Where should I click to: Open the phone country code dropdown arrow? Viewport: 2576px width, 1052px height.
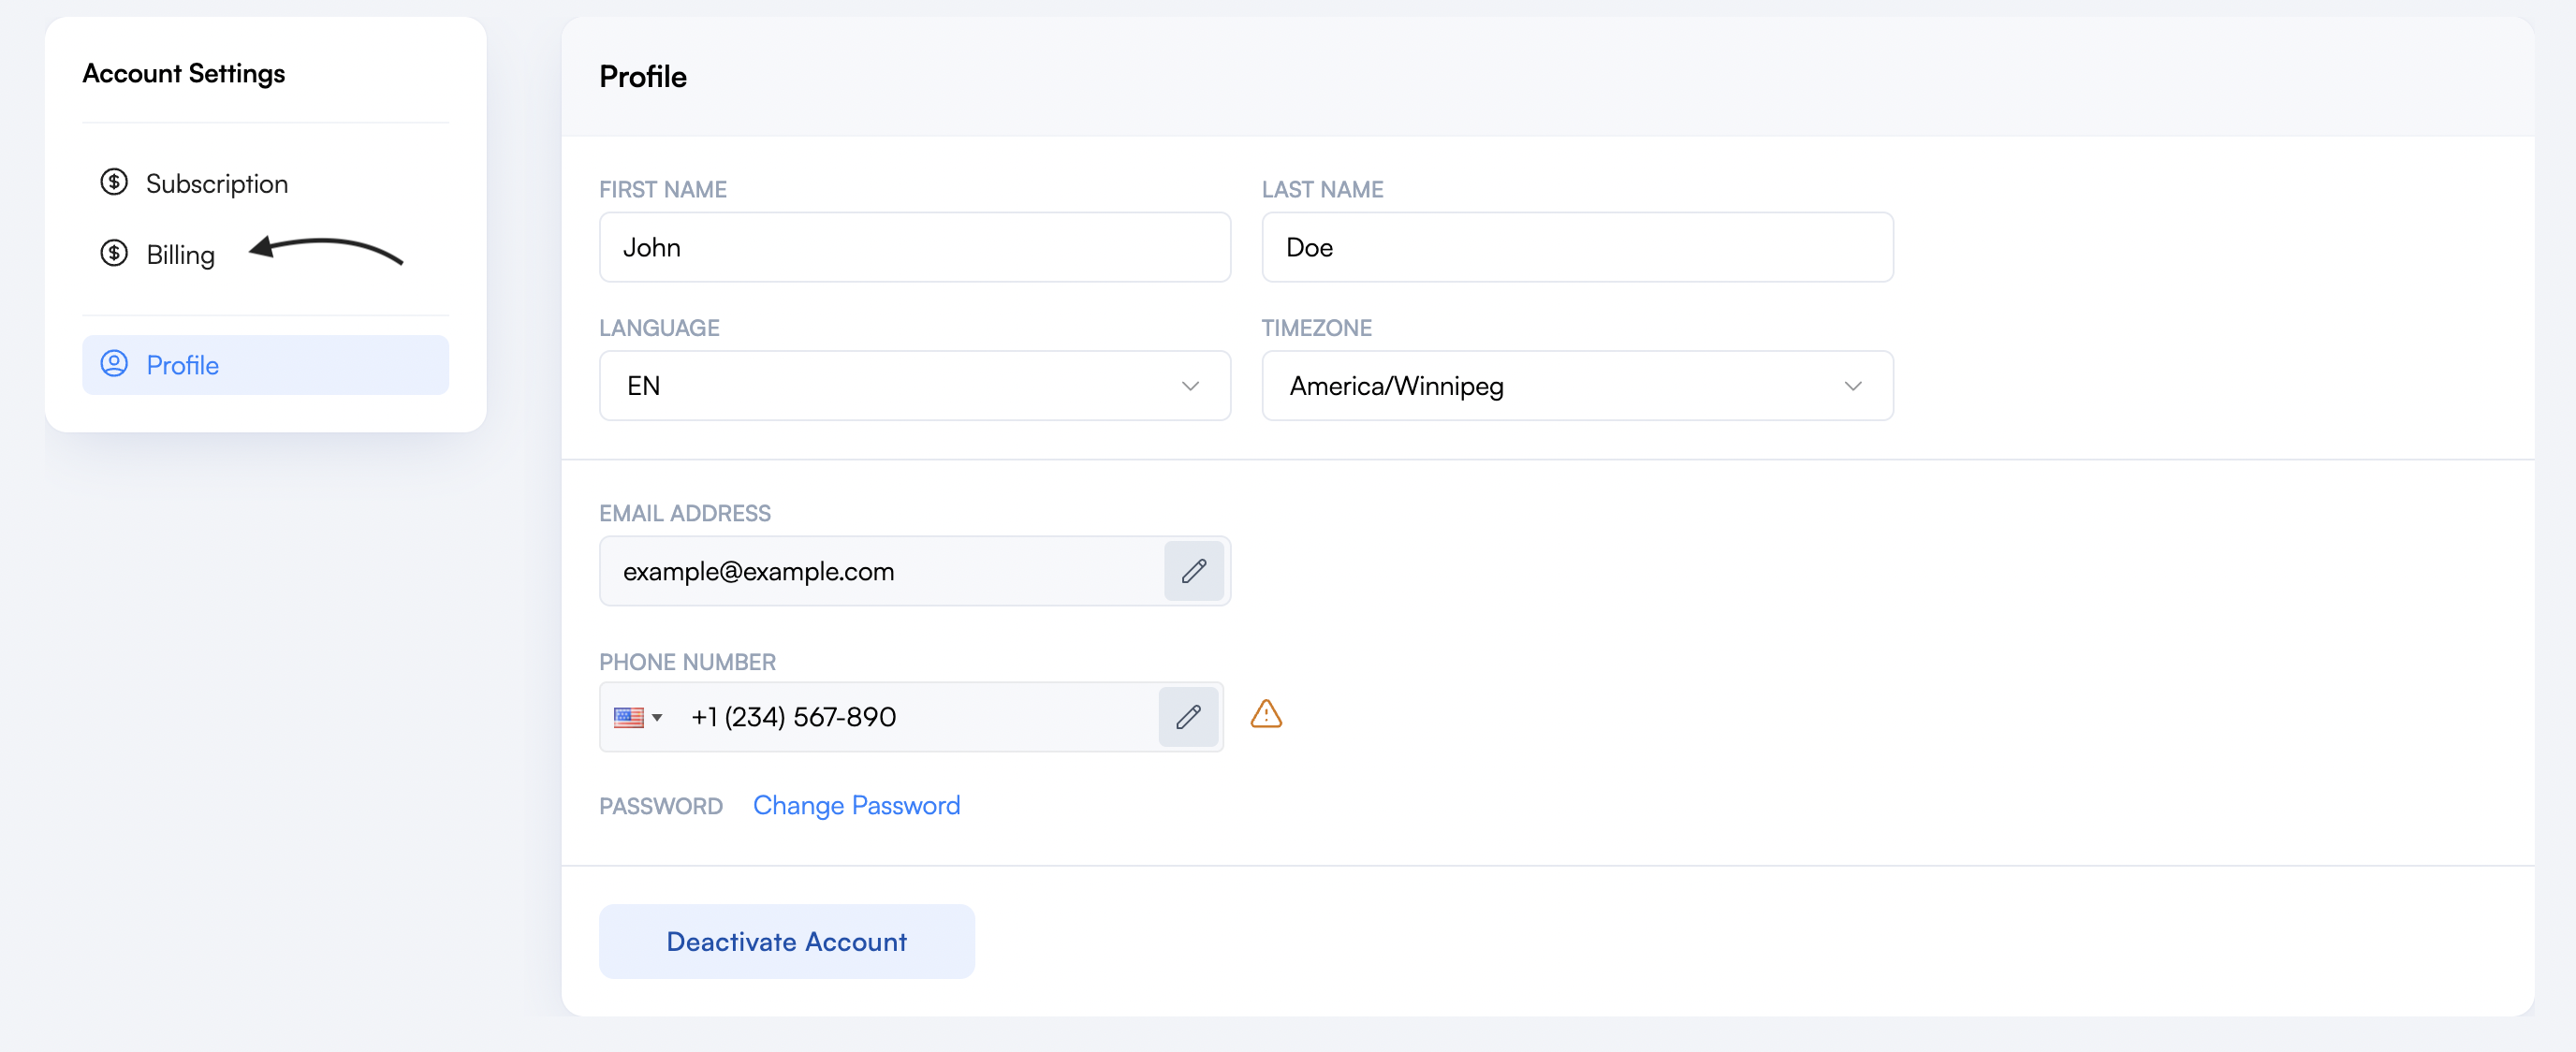[x=657, y=718]
